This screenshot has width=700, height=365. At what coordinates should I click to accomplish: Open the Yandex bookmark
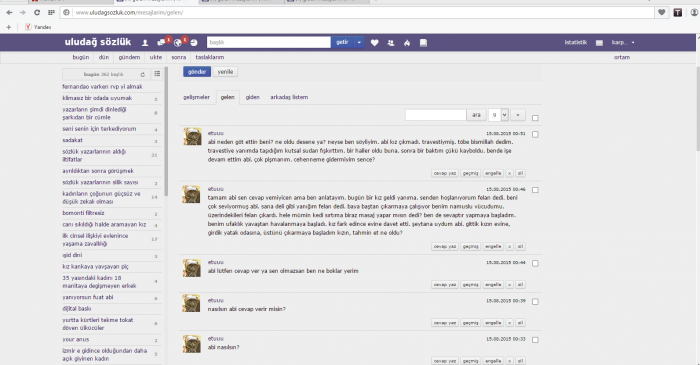point(38,27)
